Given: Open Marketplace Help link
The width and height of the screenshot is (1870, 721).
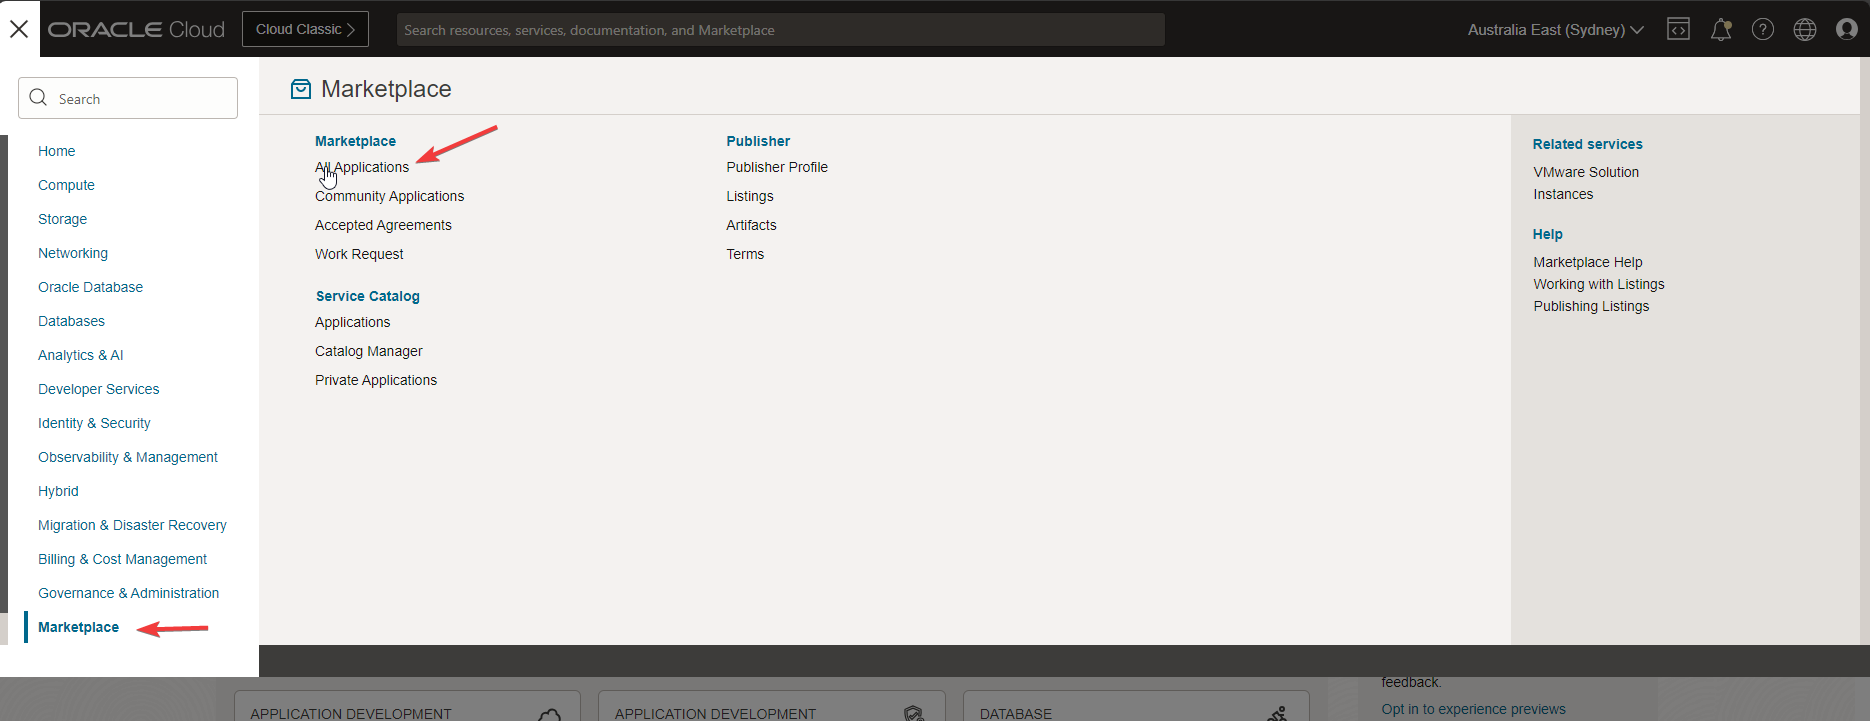Looking at the screenshot, I should tap(1588, 262).
